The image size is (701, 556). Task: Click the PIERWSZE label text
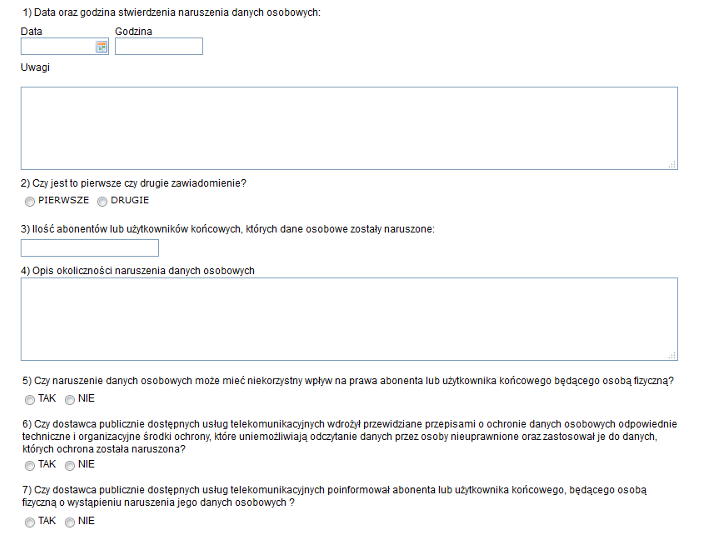63,200
